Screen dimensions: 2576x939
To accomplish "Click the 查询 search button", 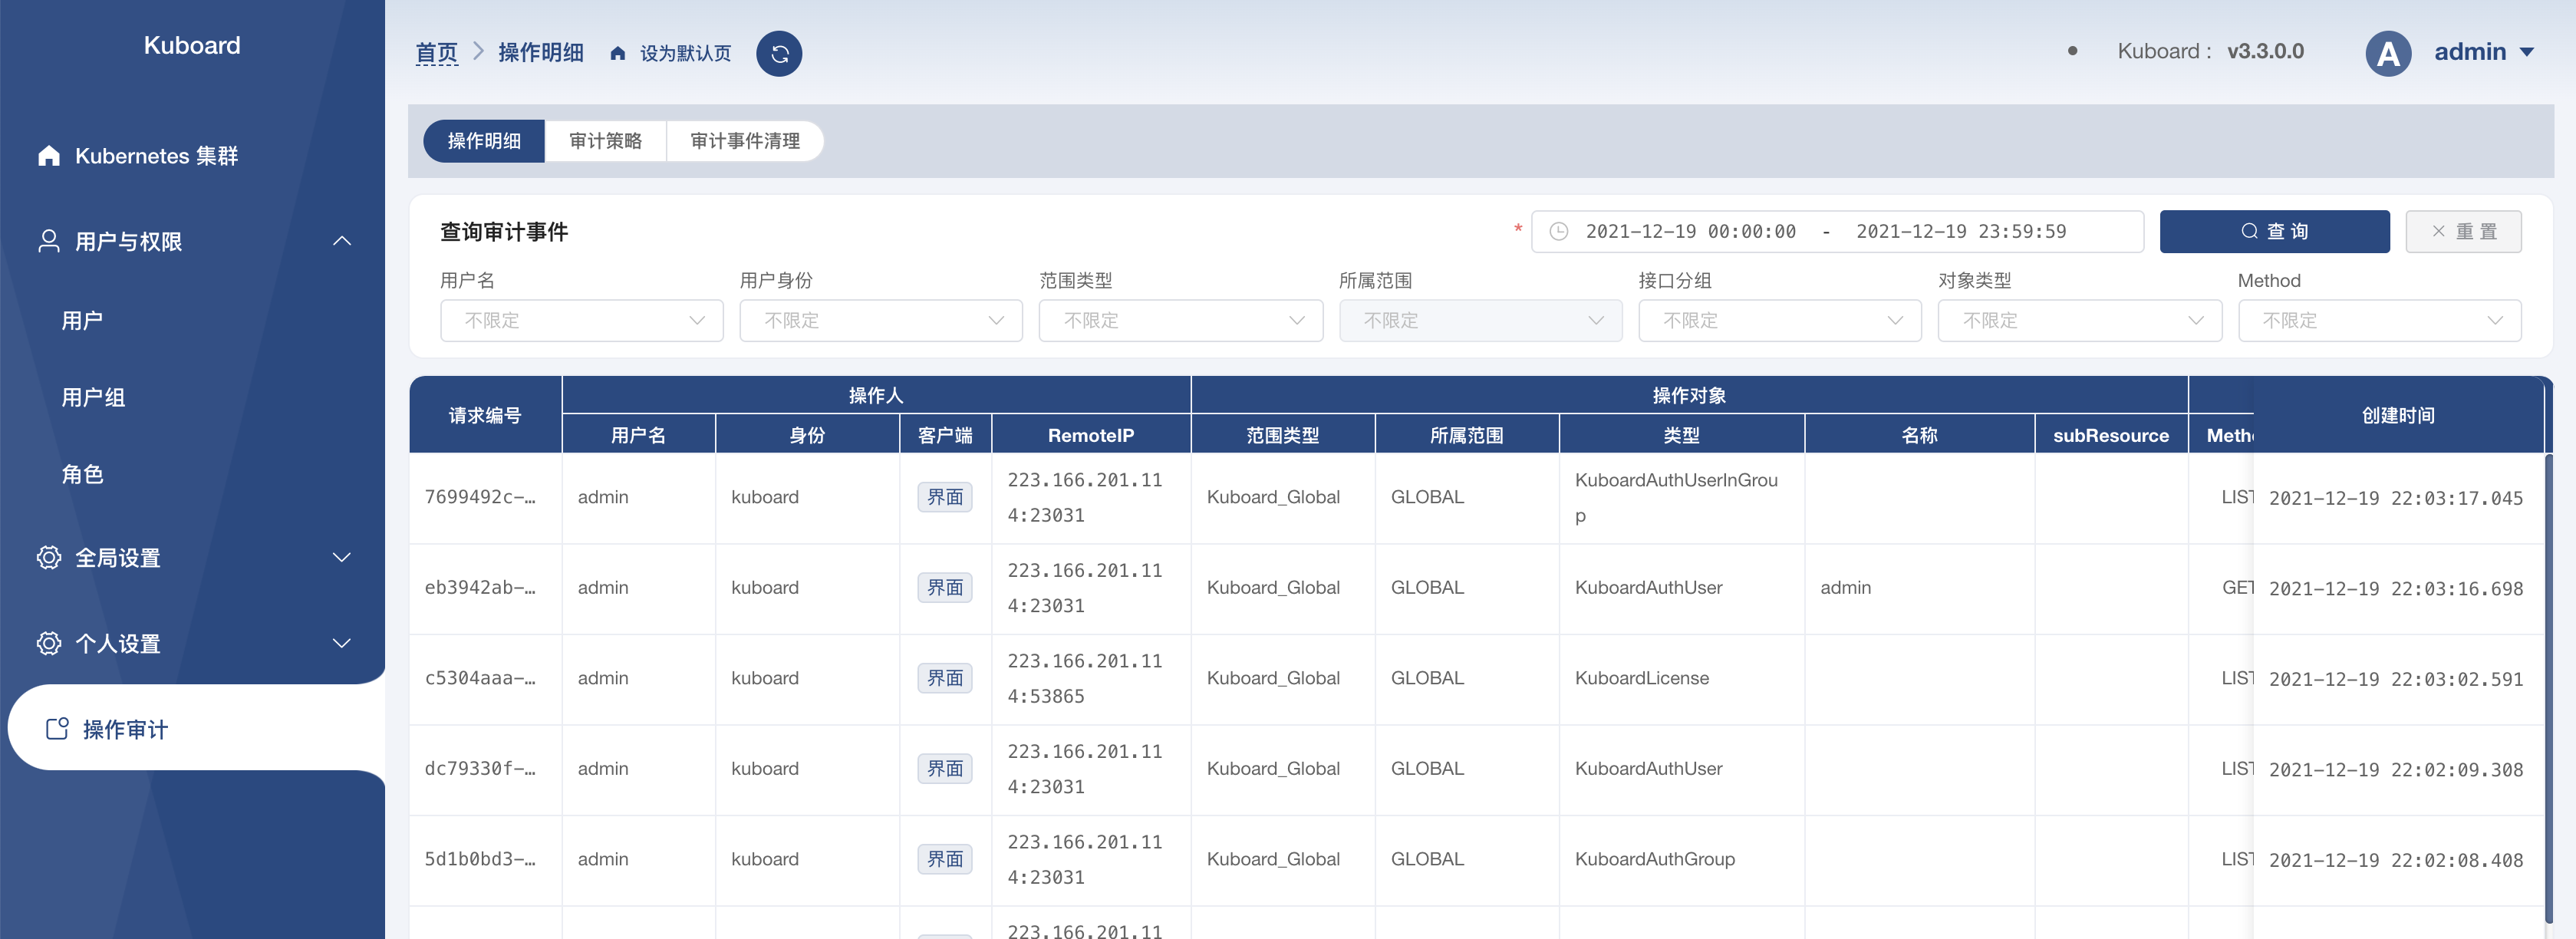I will (2274, 231).
